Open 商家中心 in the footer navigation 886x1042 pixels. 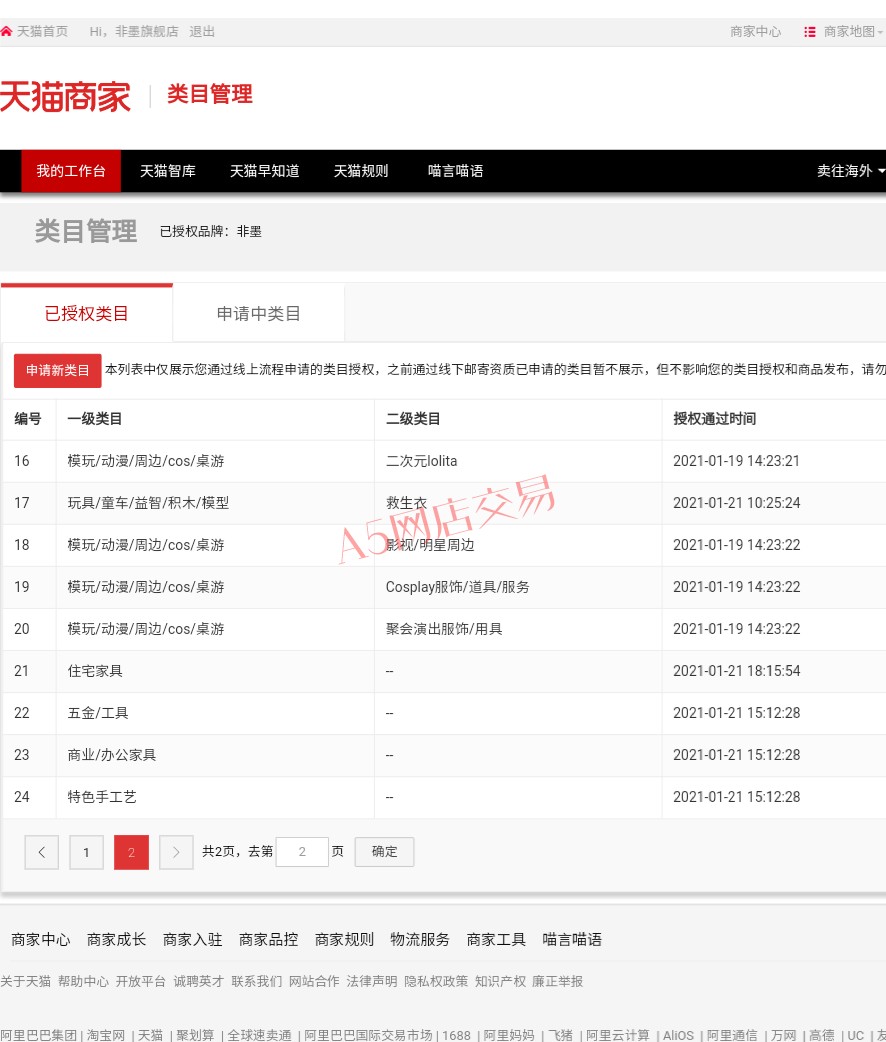coord(41,939)
